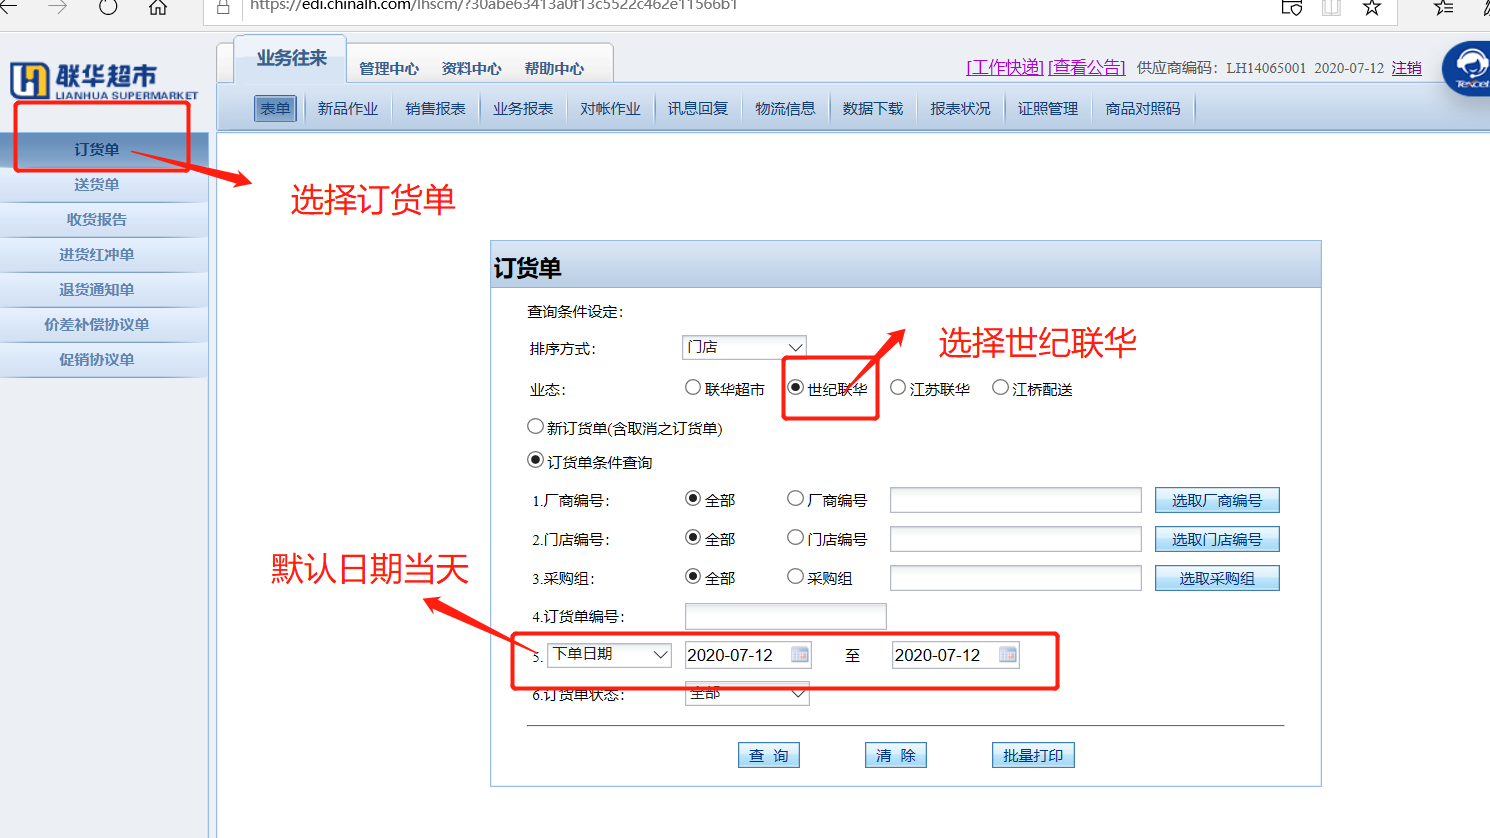
Task: Click 选取厂商编号 button
Action: click(1217, 500)
